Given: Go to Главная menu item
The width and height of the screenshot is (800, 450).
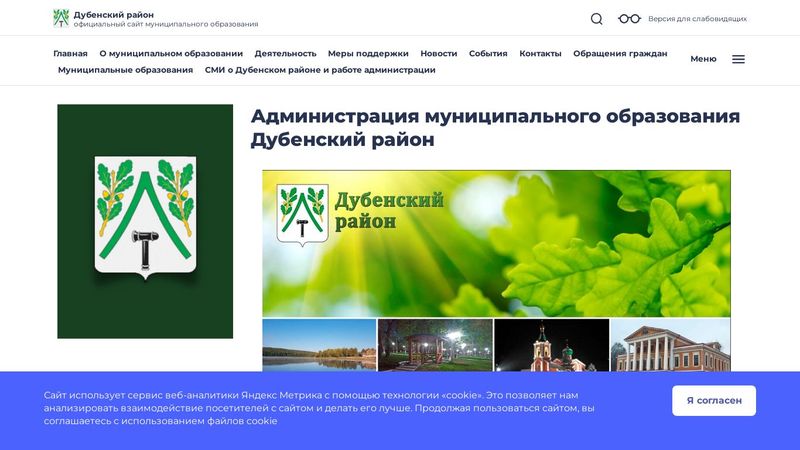Looking at the screenshot, I should click(x=70, y=54).
